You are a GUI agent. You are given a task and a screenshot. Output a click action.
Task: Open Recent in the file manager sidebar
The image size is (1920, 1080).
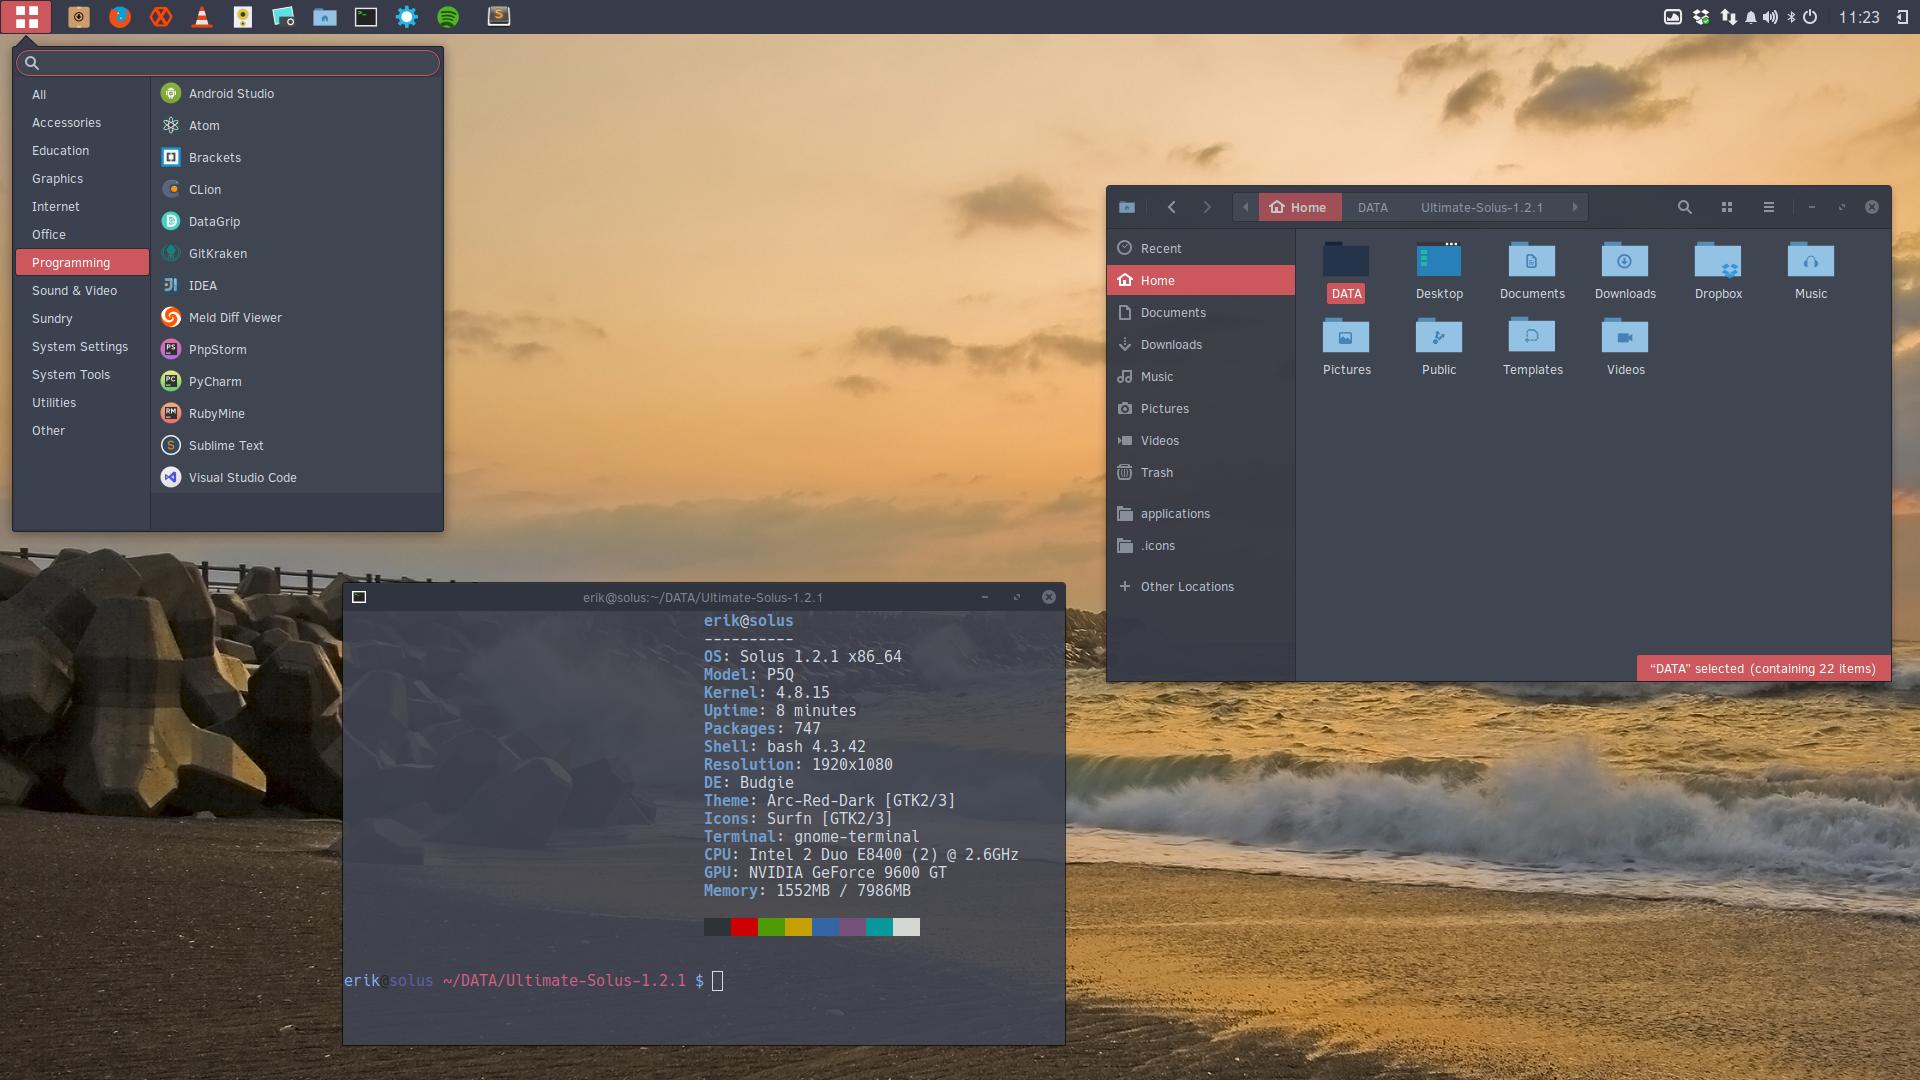click(1201, 248)
